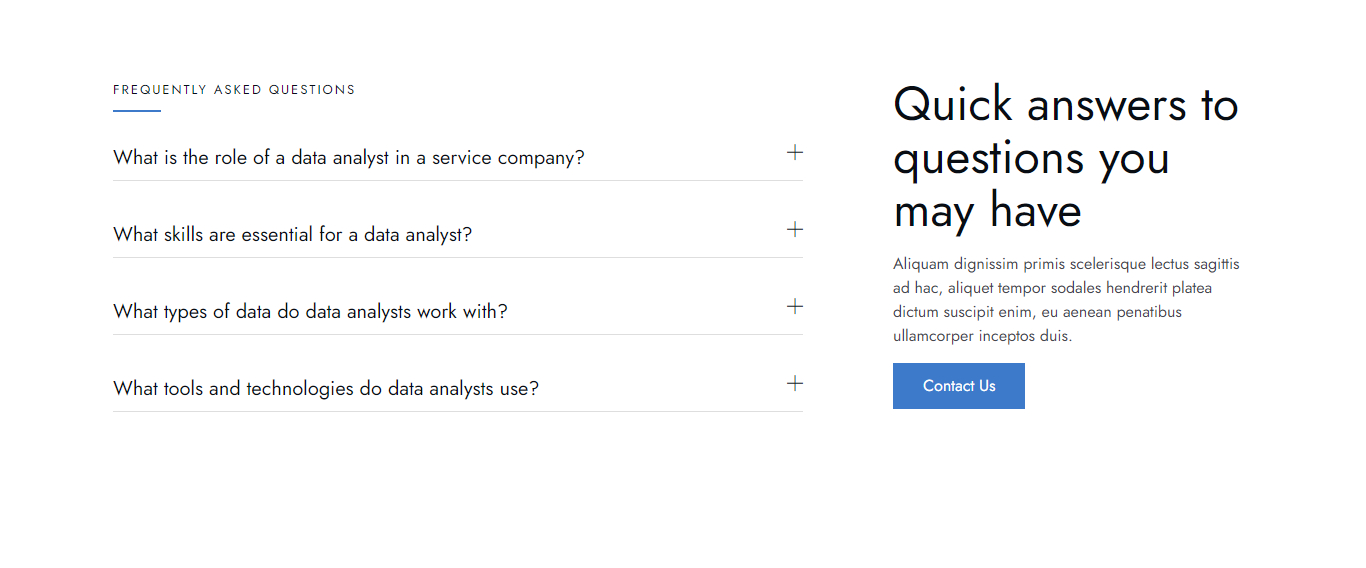This screenshot has height=568, width=1366.
Task: Click the 'questions you' heading line
Action: click(x=1031, y=158)
